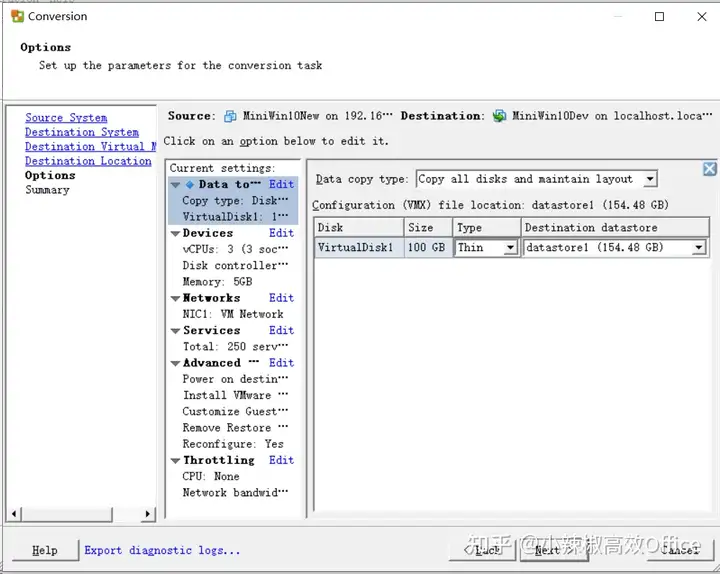Select the Summary step in sidebar

(47, 190)
